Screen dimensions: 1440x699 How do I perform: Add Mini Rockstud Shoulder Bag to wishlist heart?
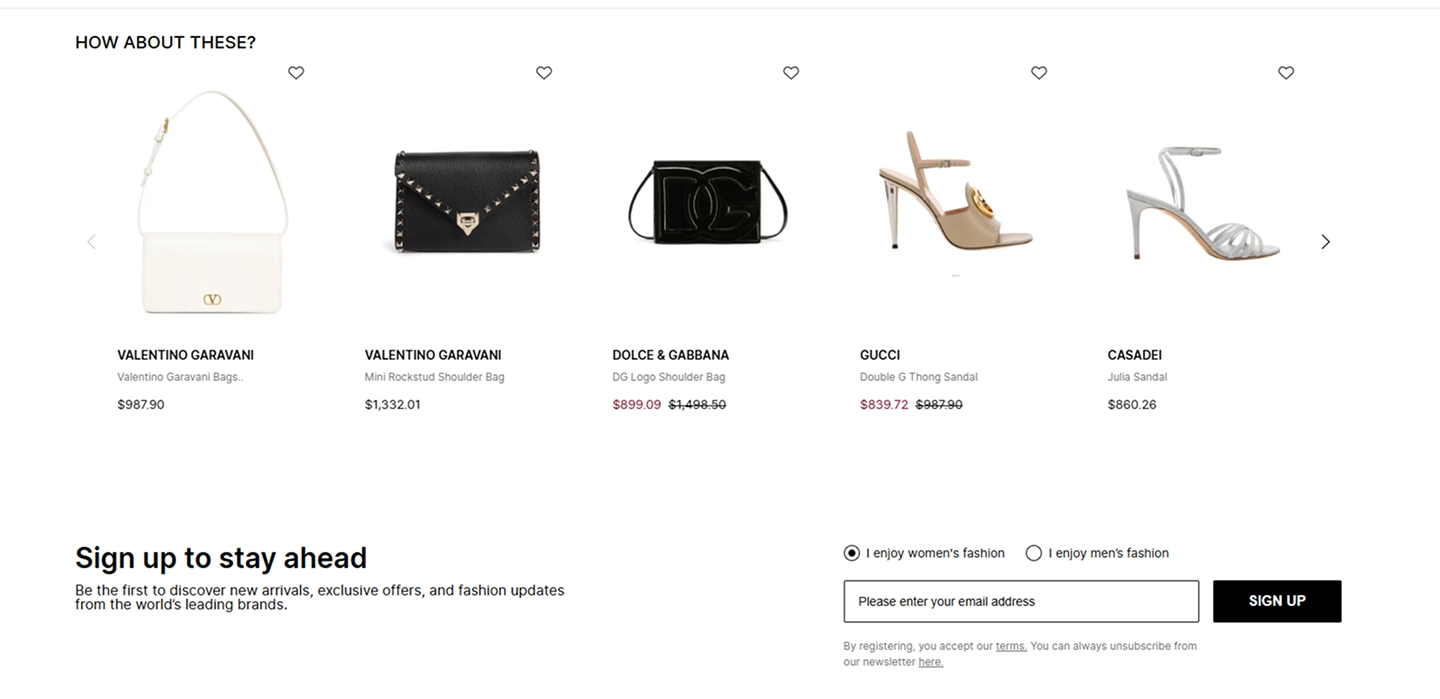coord(544,73)
